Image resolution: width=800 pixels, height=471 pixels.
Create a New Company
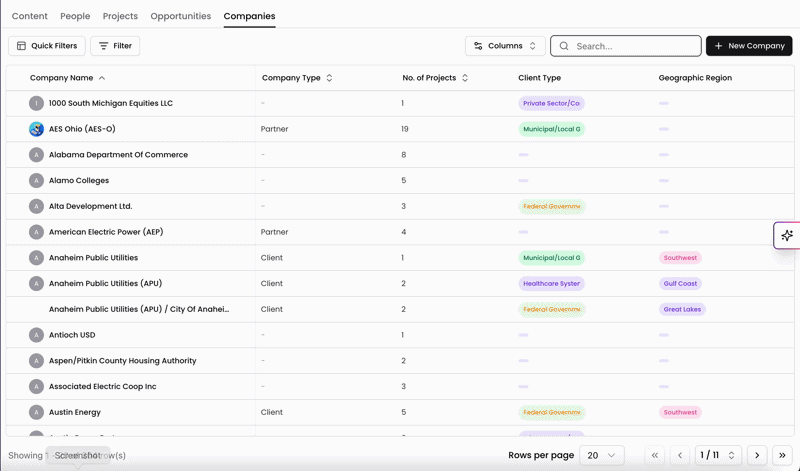pyautogui.click(x=749, y=46)
